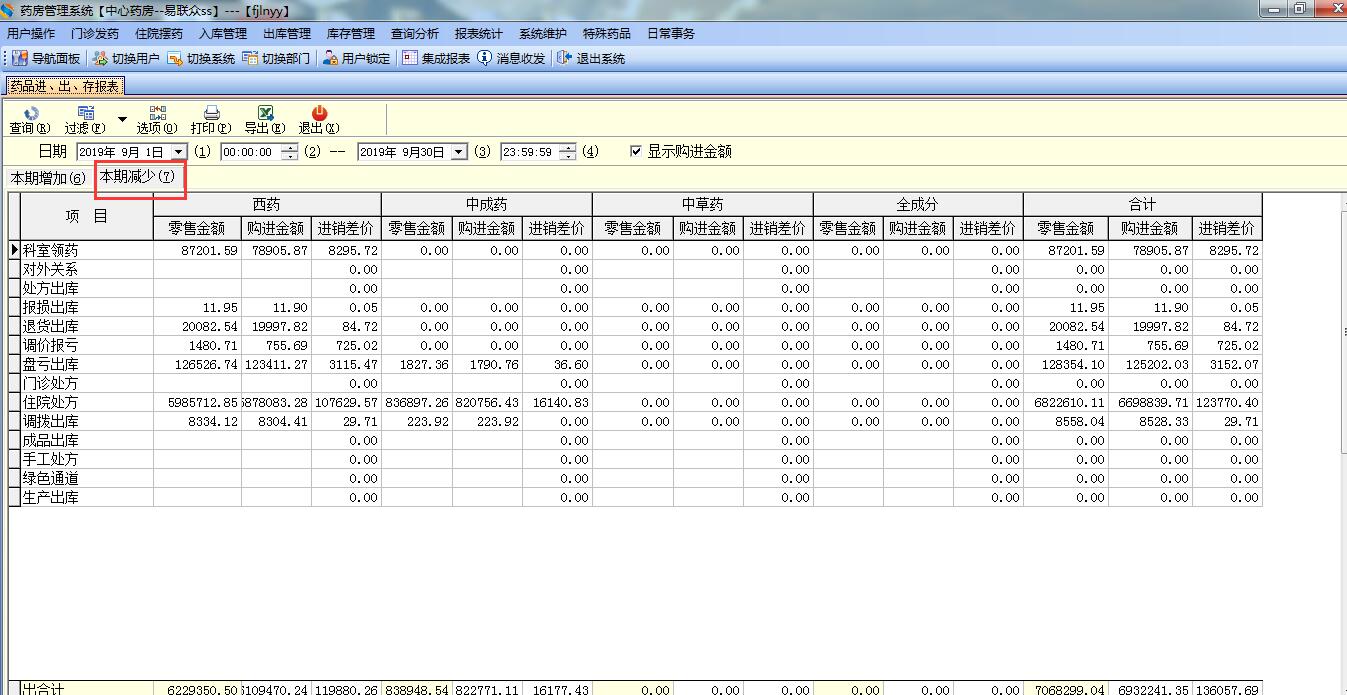The image size is (1347, 695).
Task: Click the 查询 refresh icon
Action: coord(30,113)
